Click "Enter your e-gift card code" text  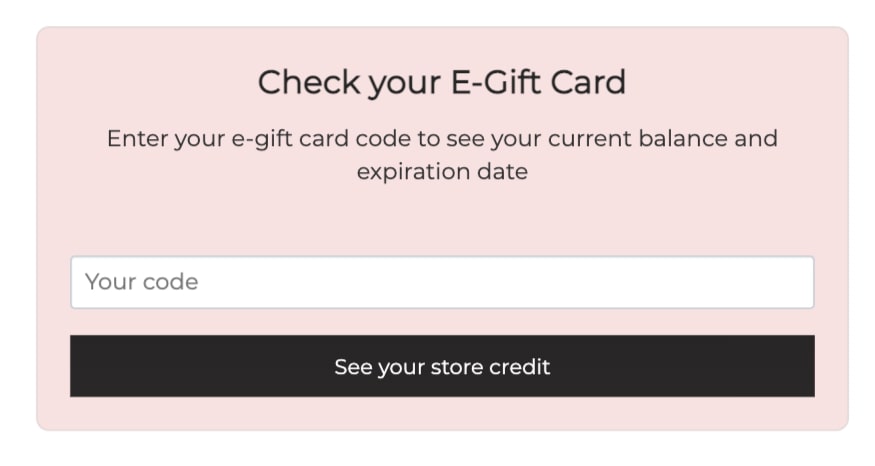[x=258, y=138]
